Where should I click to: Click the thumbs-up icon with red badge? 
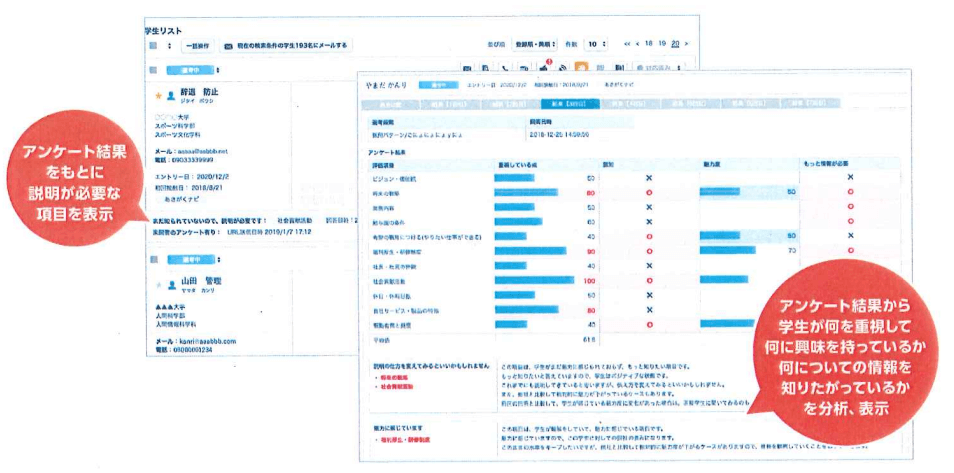(543, 68)
